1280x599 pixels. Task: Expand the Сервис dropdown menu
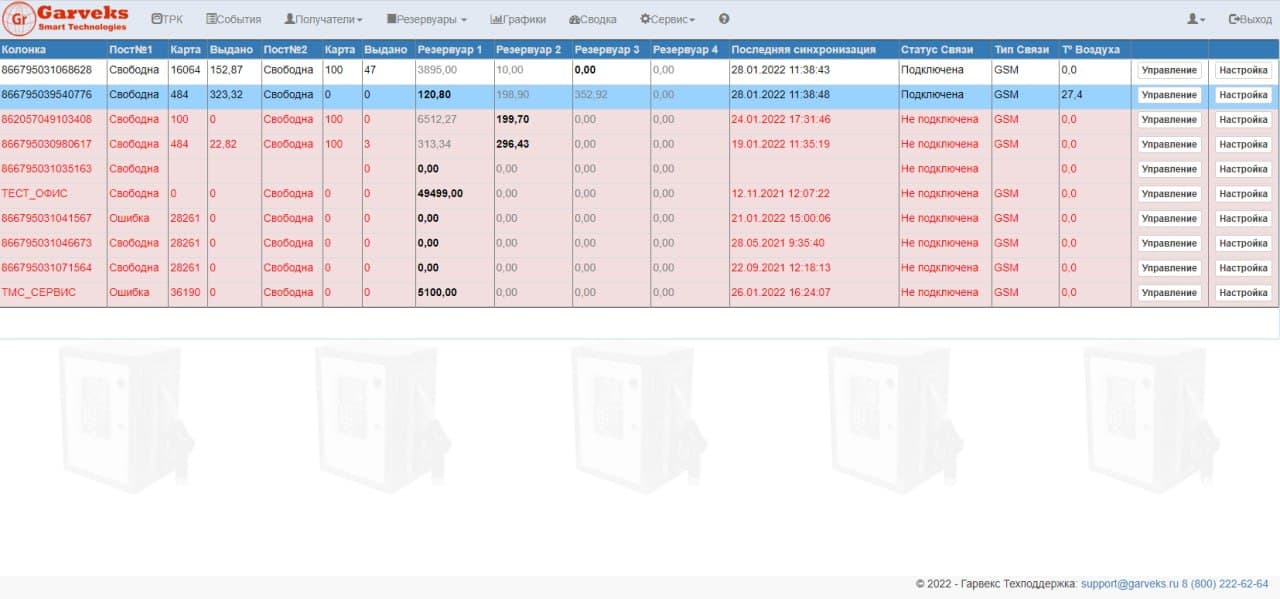pos(667,19)
